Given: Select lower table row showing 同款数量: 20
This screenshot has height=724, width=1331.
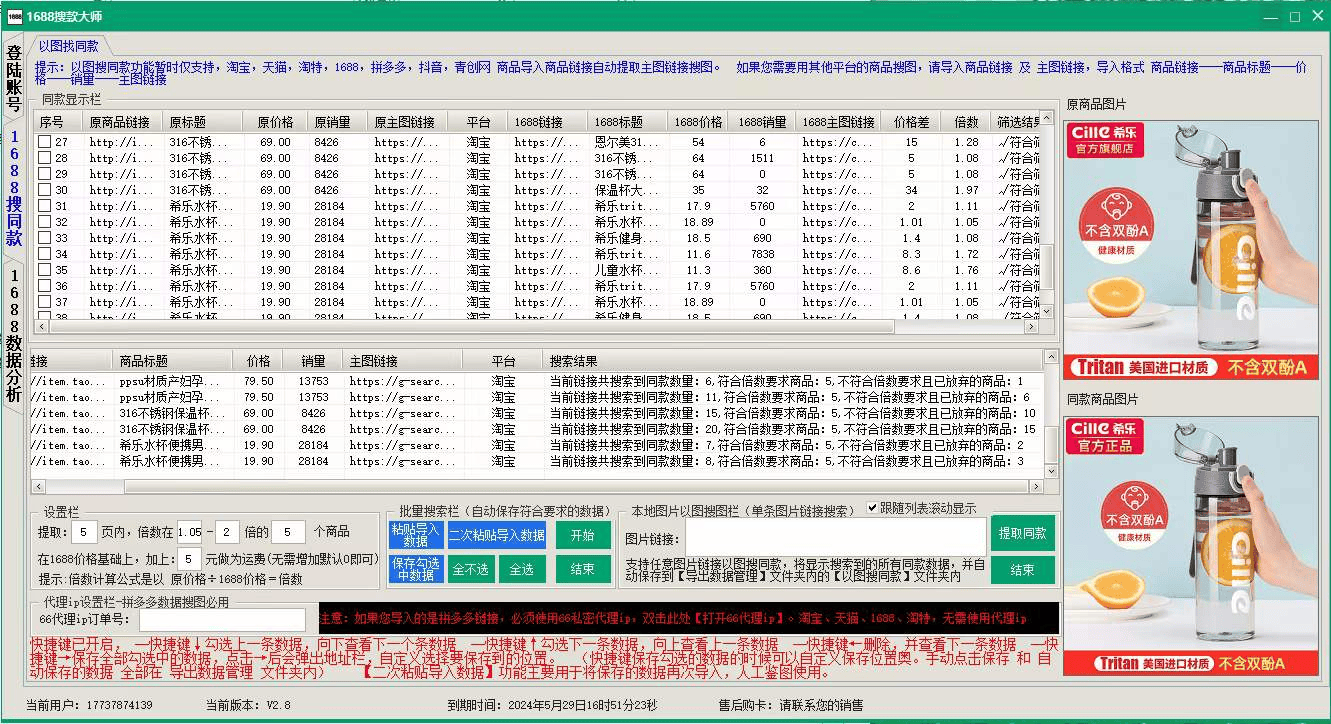Looking at the screenshot, I should pos(536,429).
